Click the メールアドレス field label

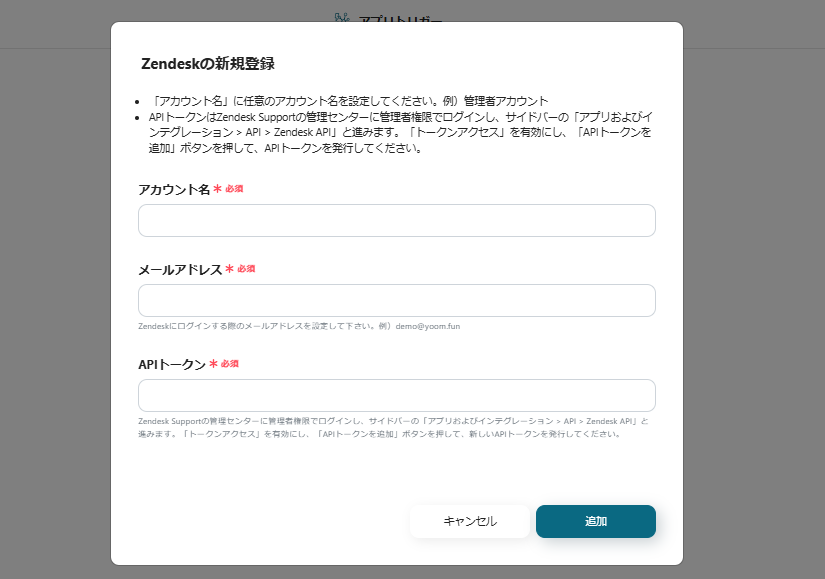[x=180, y=269]
